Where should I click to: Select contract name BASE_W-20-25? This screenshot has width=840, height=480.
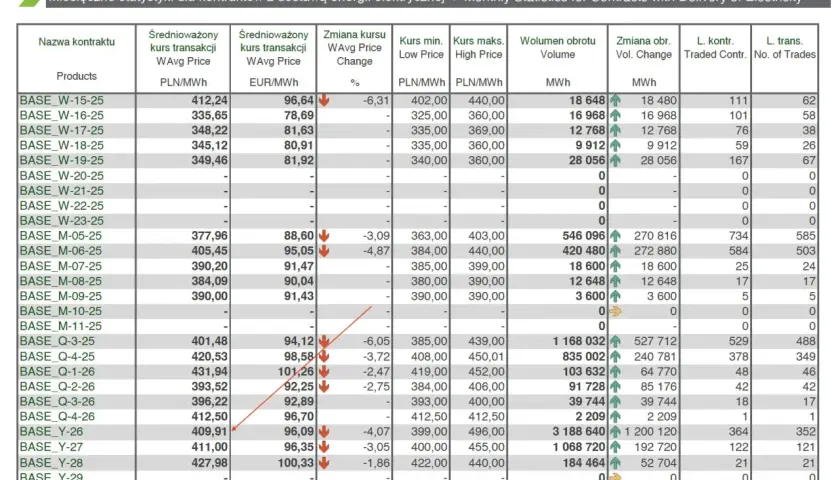point(62,176)
